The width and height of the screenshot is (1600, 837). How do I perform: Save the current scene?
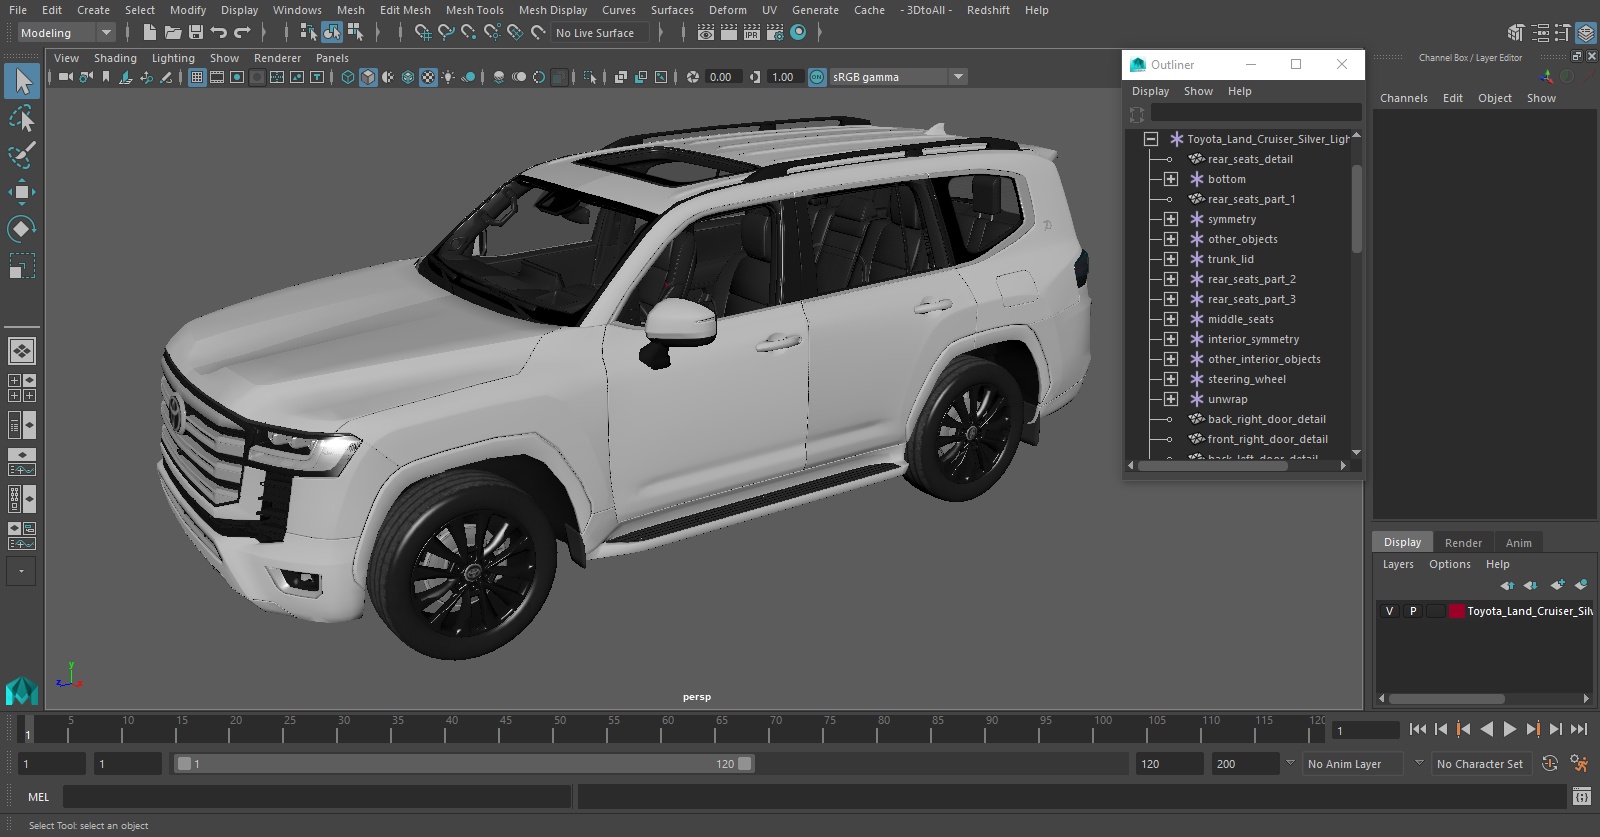tap(196, 33)
